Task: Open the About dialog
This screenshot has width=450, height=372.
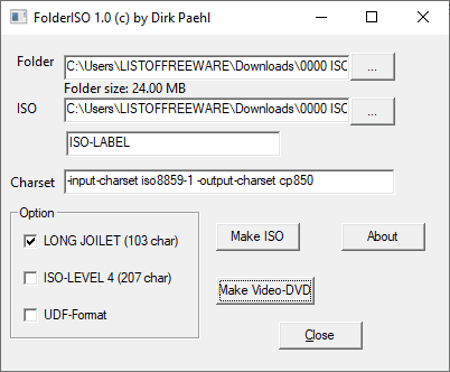Action: tap(383, 237)
